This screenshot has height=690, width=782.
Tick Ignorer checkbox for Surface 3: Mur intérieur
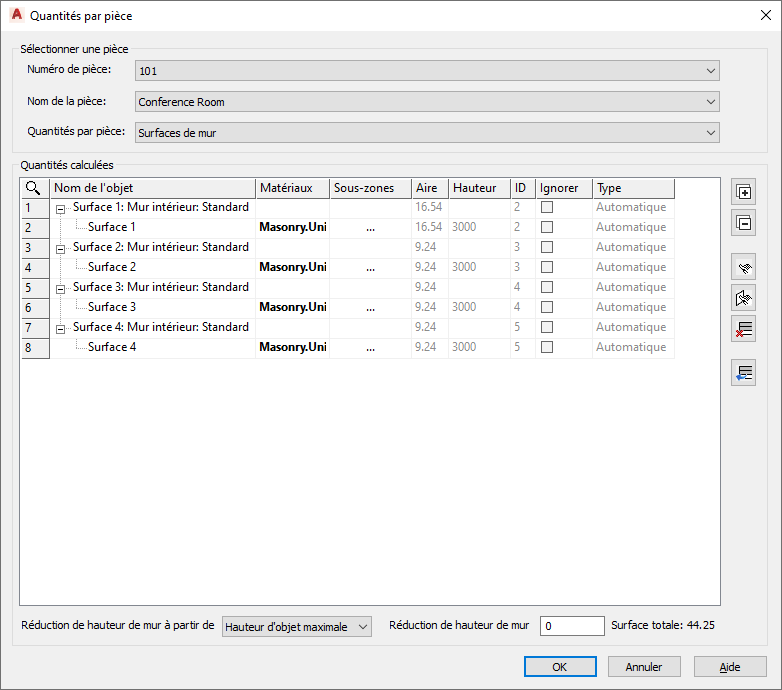coord(547,287)
